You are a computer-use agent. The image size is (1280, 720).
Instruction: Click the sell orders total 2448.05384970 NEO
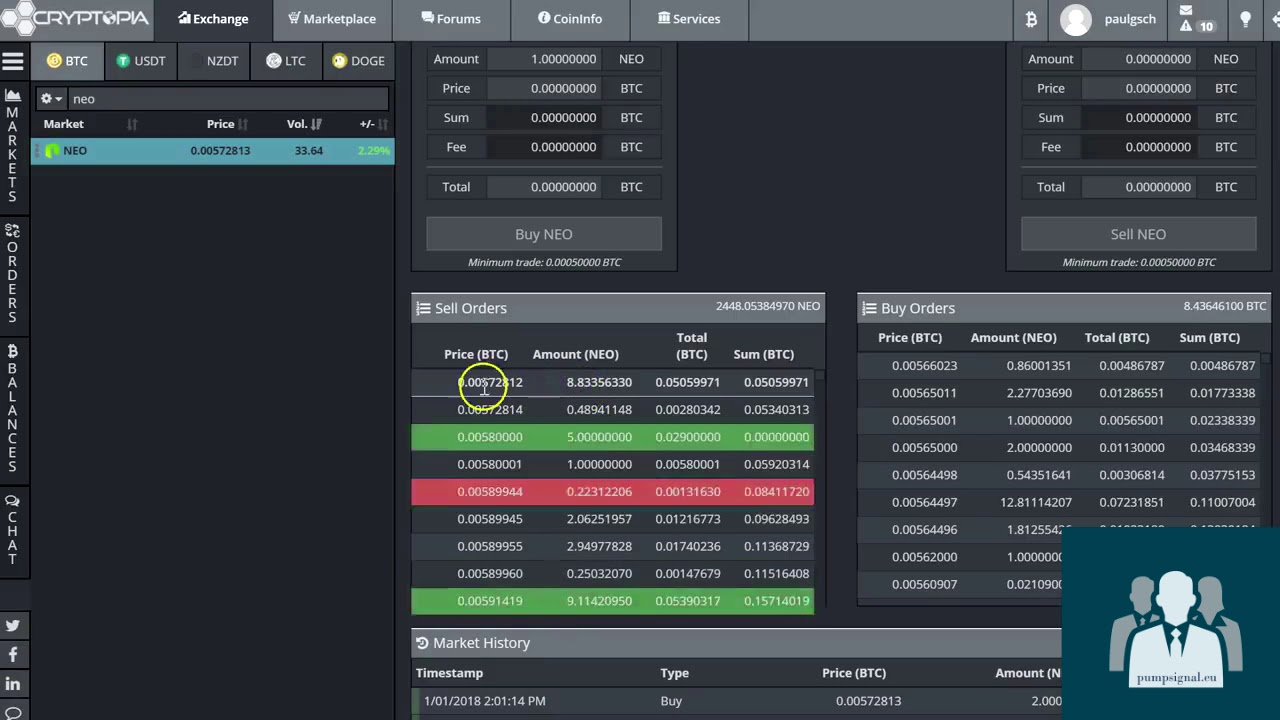pos(768,306)
